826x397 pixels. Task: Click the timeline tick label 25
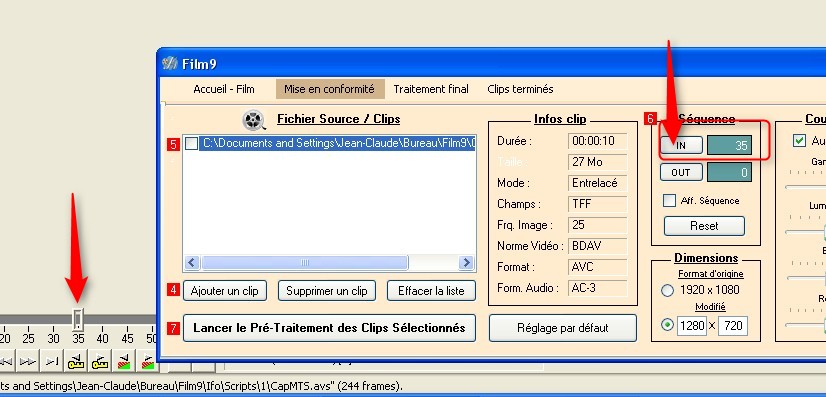(29, 339)
